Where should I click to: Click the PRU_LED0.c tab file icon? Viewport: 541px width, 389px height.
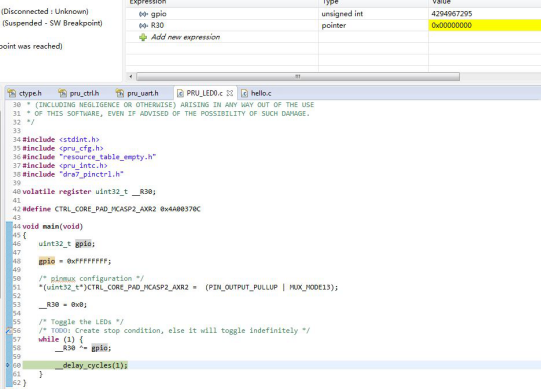180,93
